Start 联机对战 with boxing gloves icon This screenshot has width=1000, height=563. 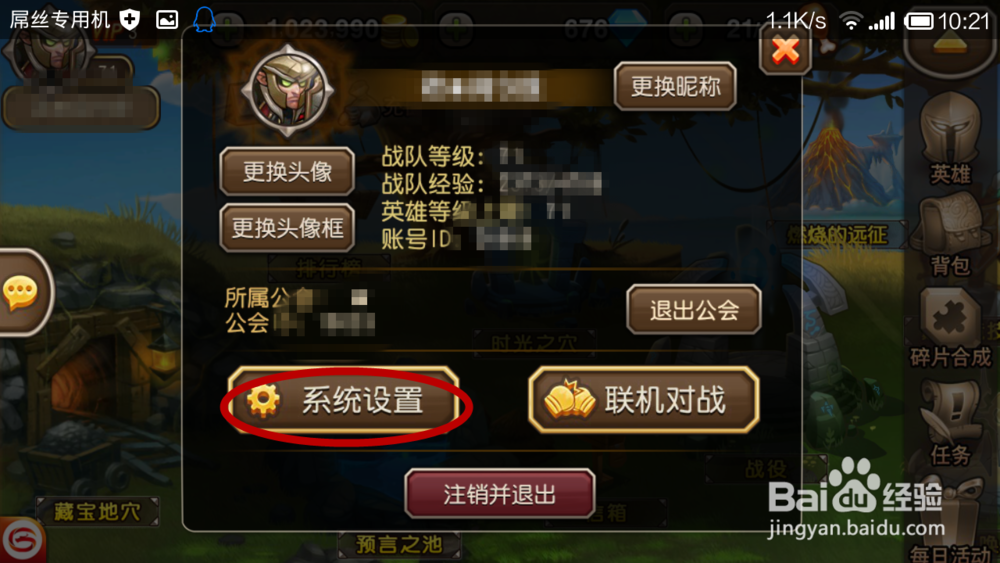pos(643,400)
